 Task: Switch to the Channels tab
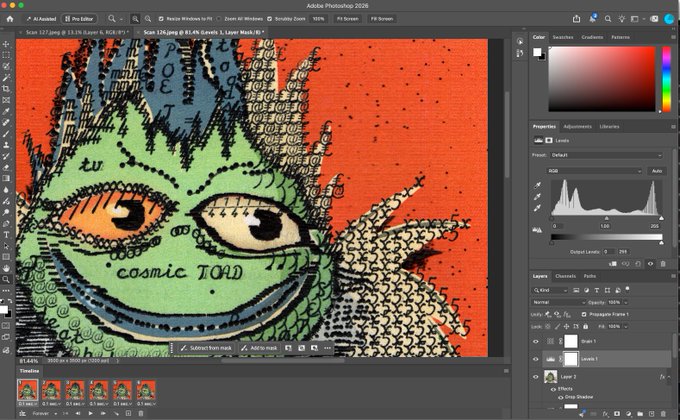pyautogui.click(x=566, y=276)
